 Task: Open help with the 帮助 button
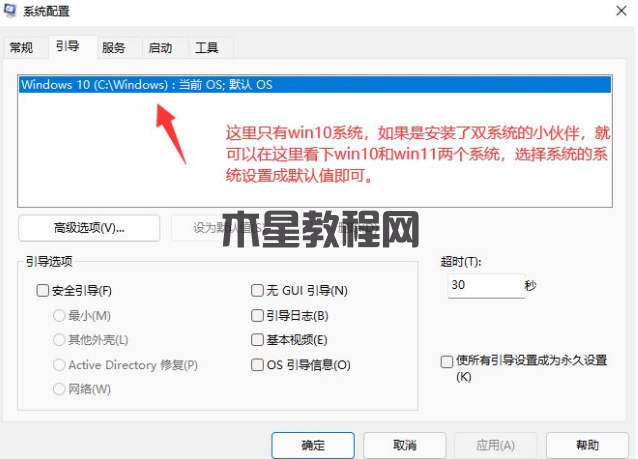[x=587, y=445]
